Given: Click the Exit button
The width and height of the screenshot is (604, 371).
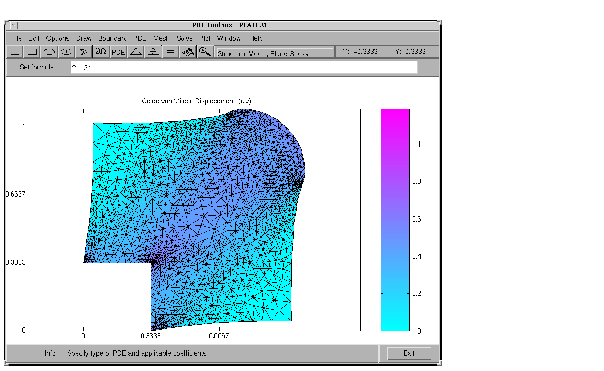Looking at the screenshot, I should point(409,353).
